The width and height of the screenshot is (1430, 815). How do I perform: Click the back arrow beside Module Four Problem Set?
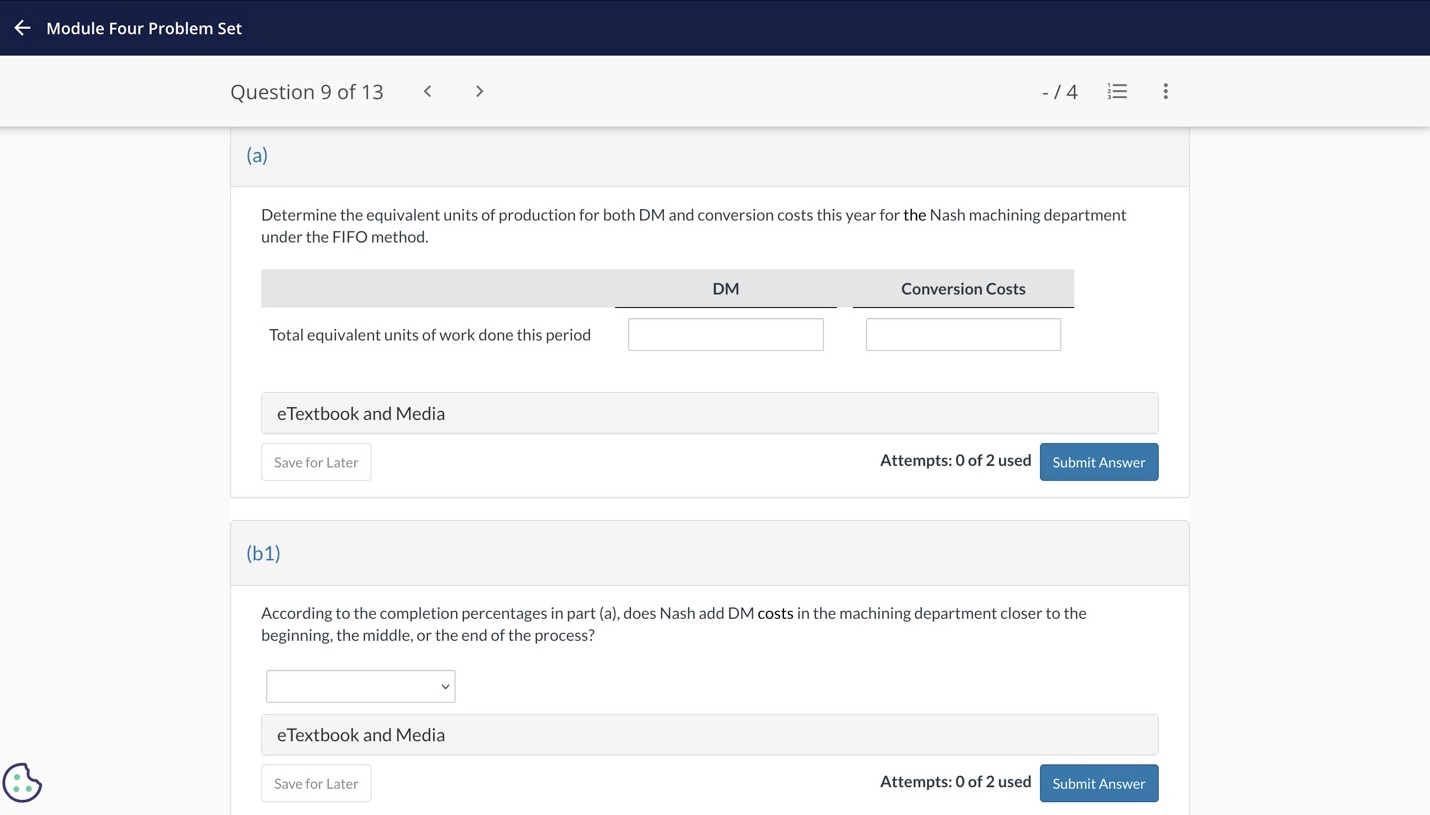point(22,28)
